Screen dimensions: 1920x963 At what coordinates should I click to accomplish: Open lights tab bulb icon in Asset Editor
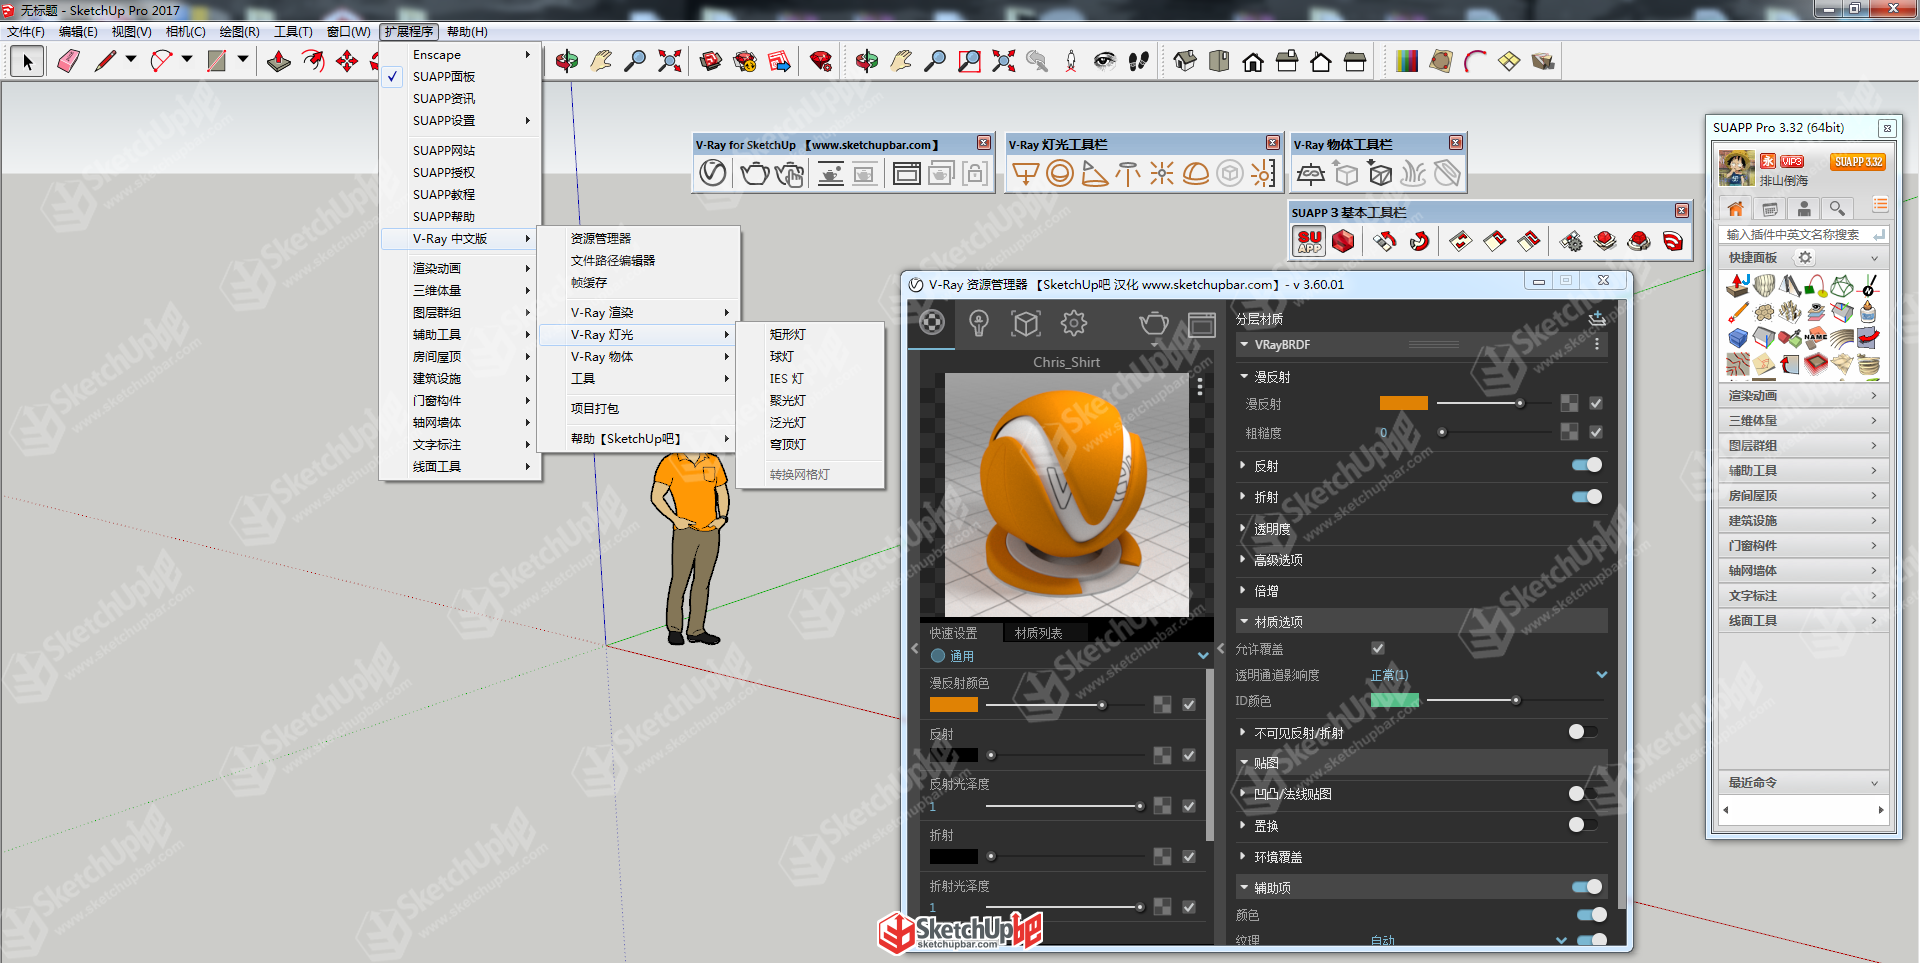979,323
